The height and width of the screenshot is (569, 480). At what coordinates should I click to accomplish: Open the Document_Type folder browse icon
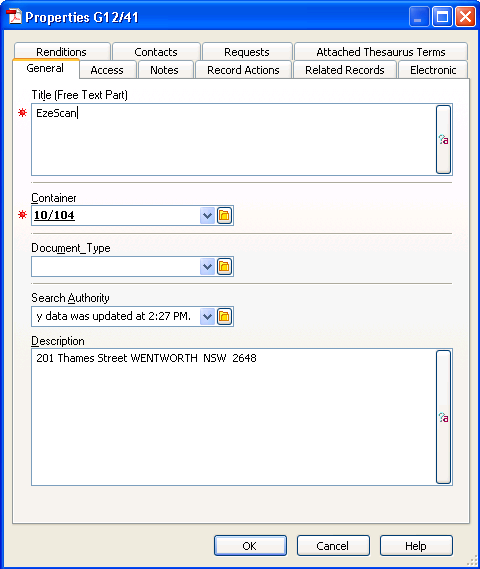tap(224, 267)
